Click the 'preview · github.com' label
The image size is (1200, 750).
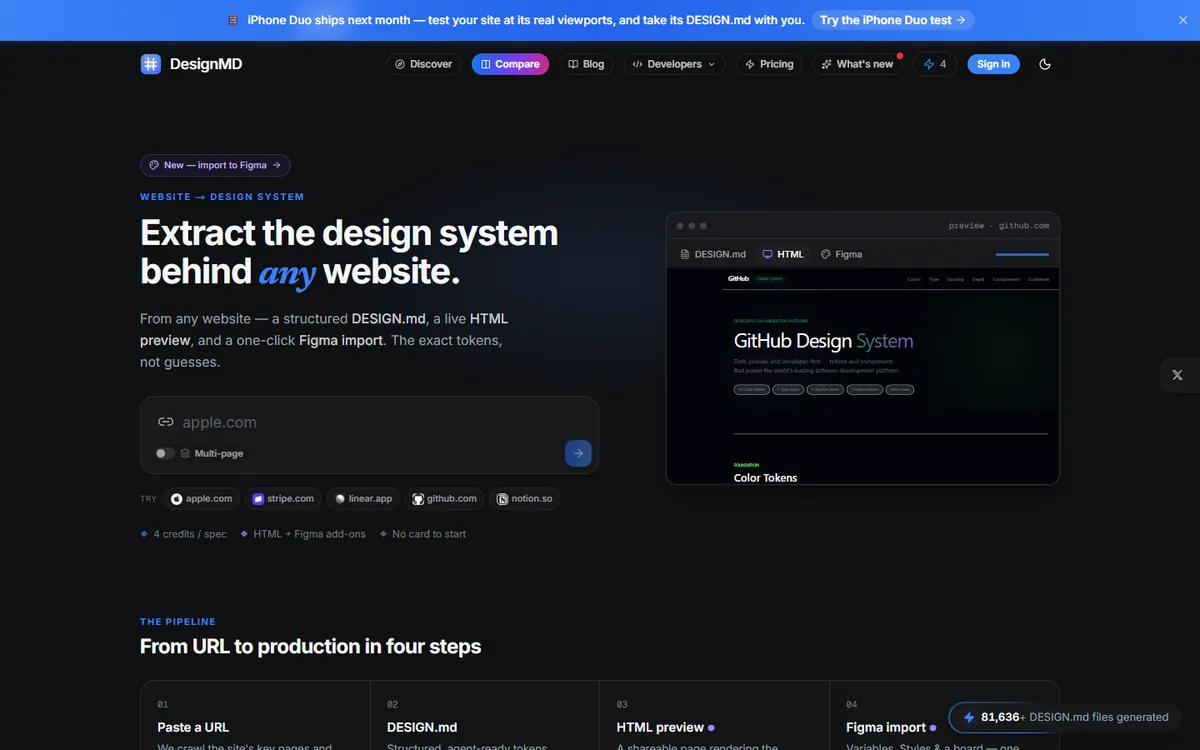tap(999, 226)
